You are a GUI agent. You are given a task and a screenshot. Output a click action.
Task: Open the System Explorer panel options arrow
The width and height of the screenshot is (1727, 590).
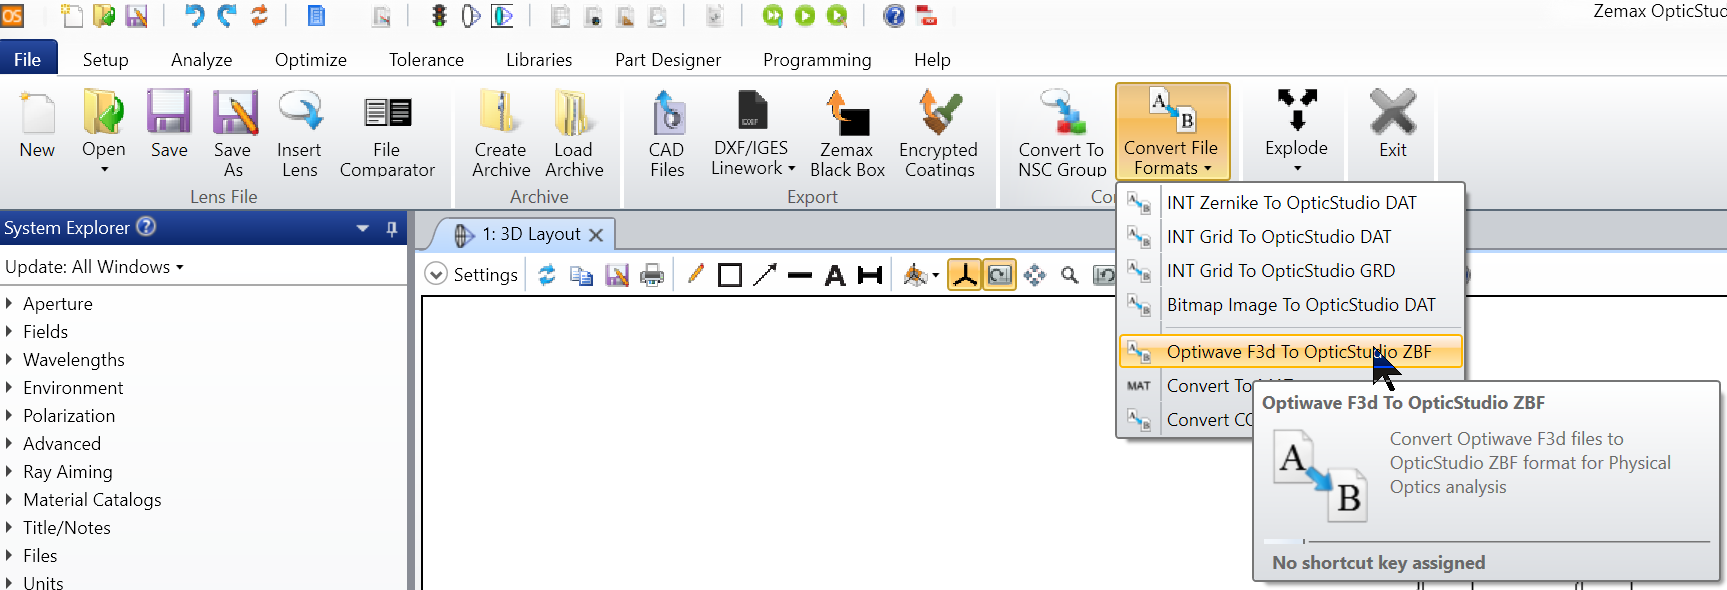[x=363, y=229]
